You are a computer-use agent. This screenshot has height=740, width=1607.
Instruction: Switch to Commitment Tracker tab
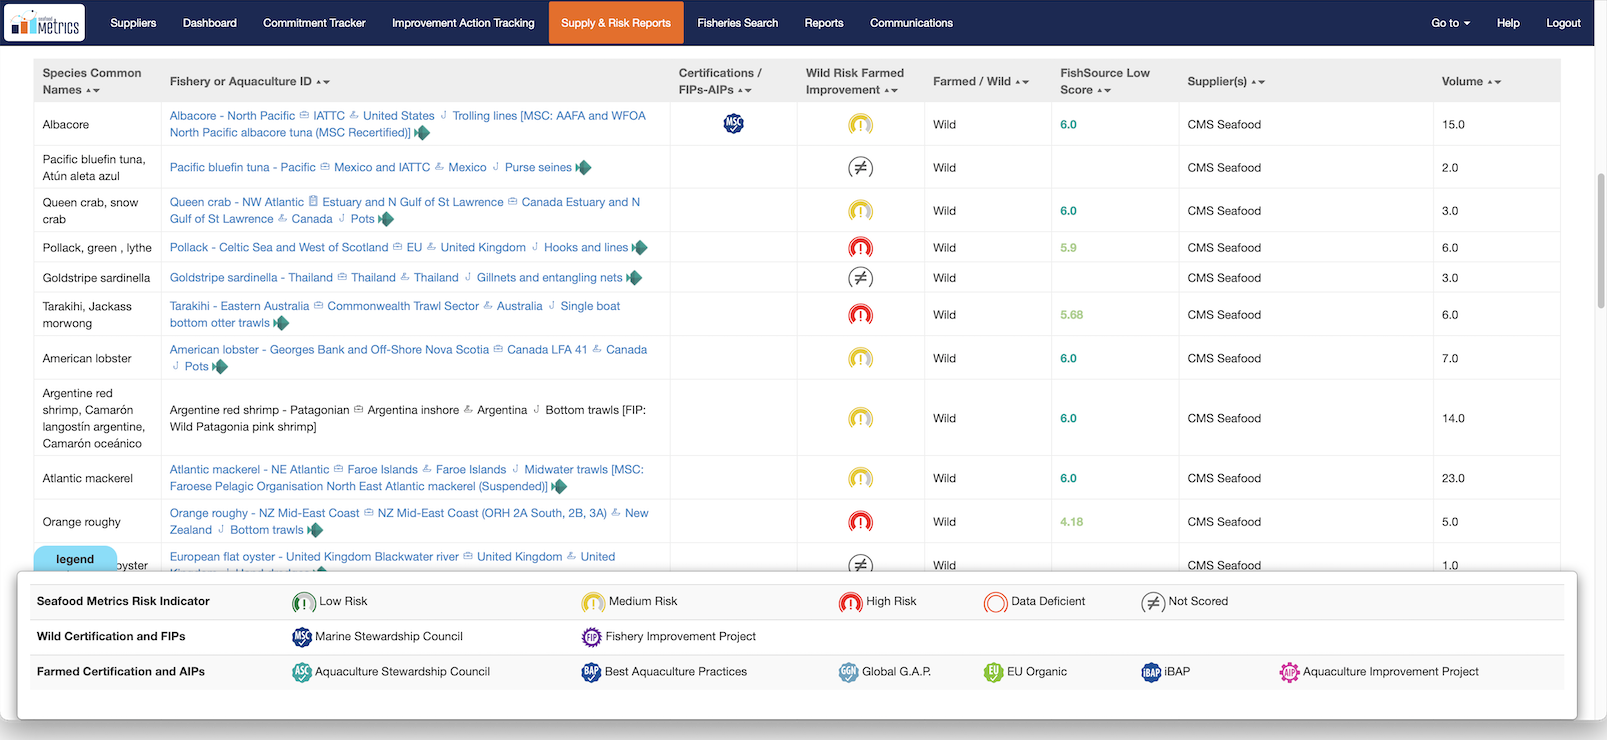pyautogui.click(x=314, y=23)
